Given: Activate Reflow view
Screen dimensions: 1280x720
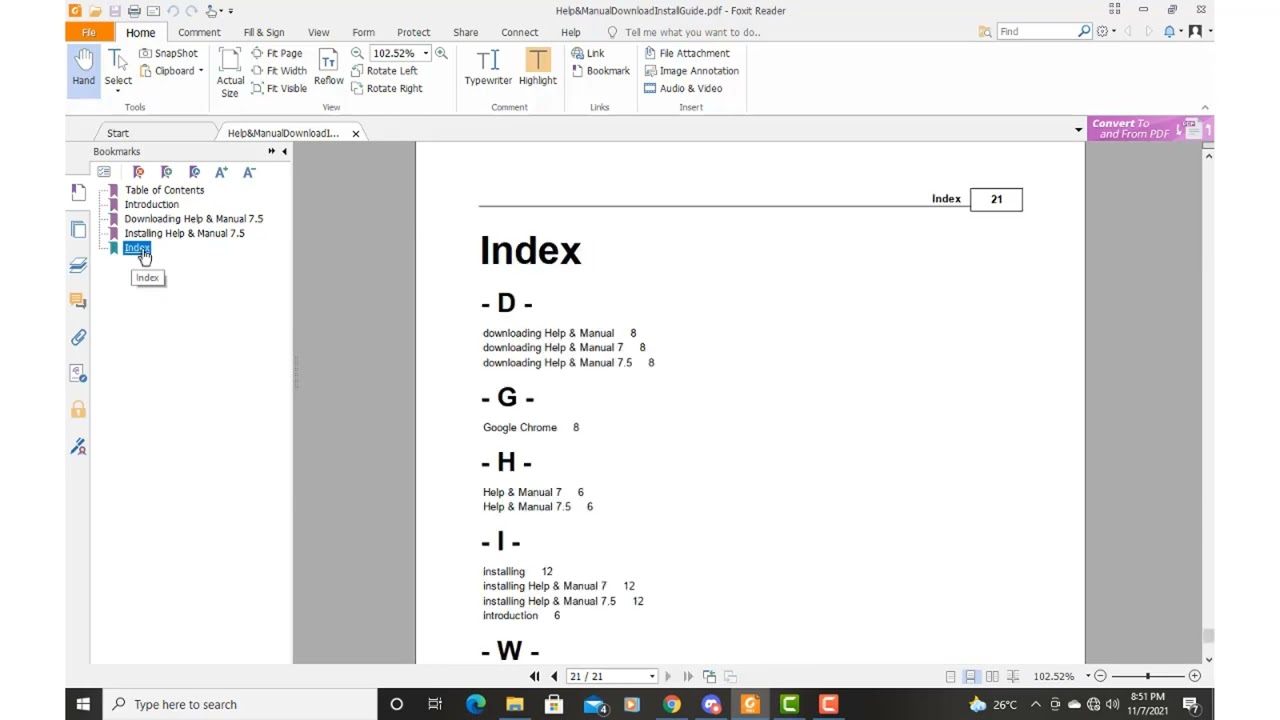Looking at the screenshot, I should (328, 69).
